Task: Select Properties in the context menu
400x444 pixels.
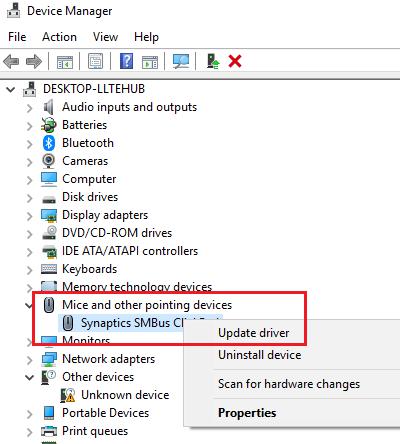Action: point(247,413)
